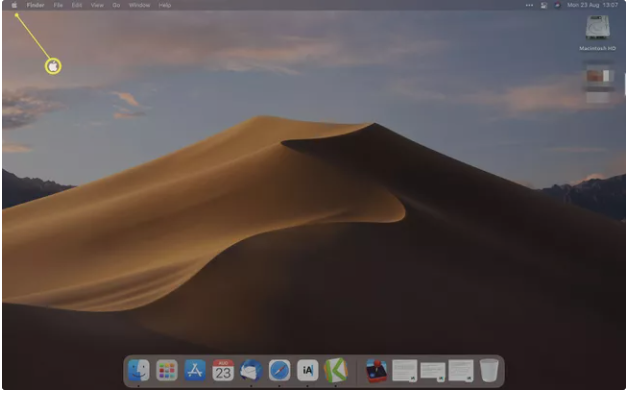Click the date and time clock
631x394 pixels.
coord(592,5)
